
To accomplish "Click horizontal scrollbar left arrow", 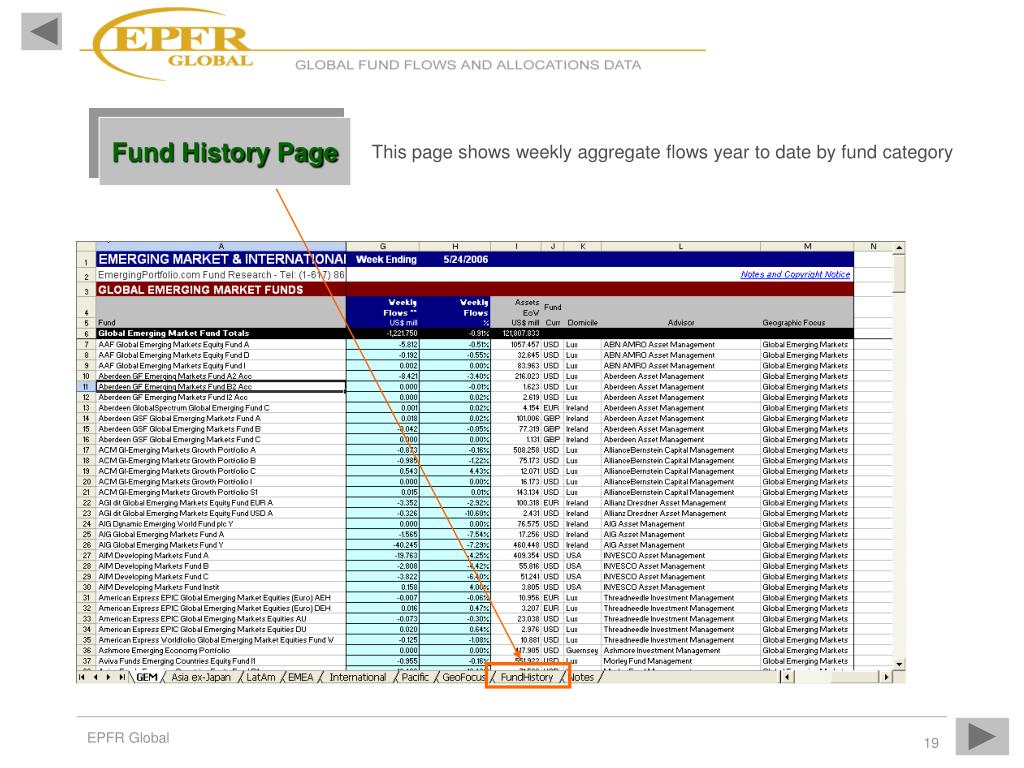I will click(787, 677).
